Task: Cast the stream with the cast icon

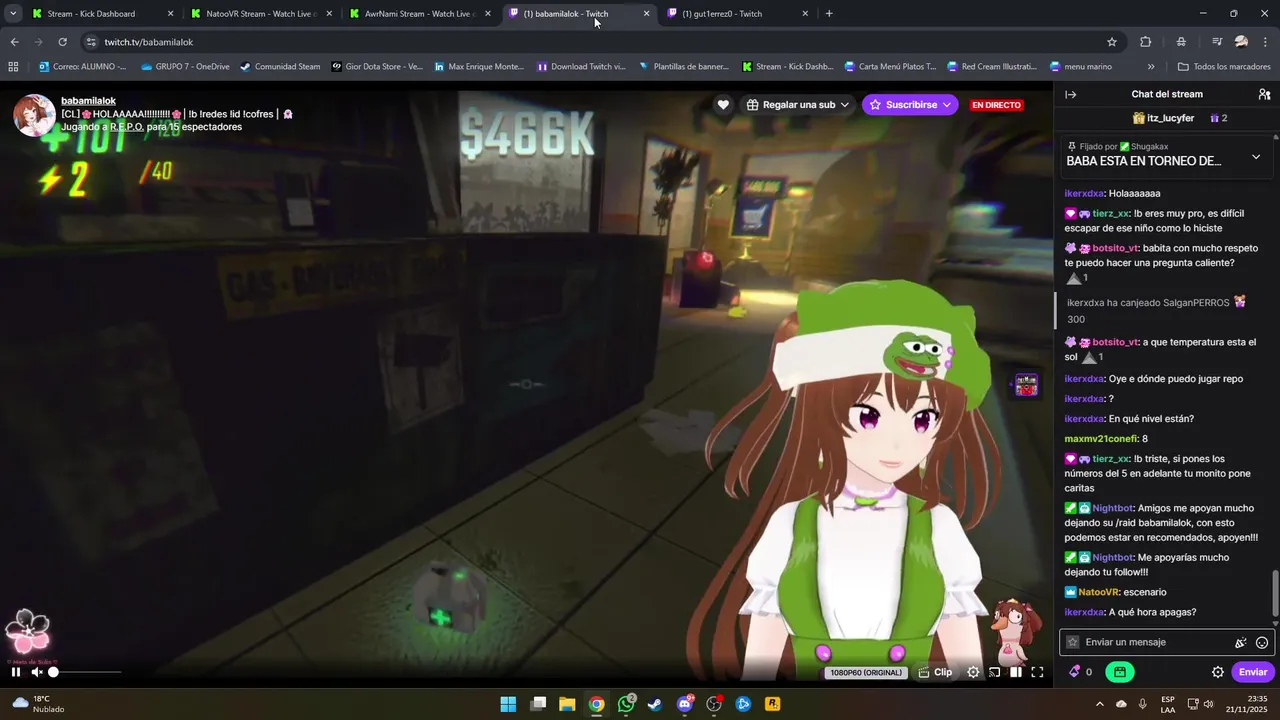Action: tap(995, 672)
